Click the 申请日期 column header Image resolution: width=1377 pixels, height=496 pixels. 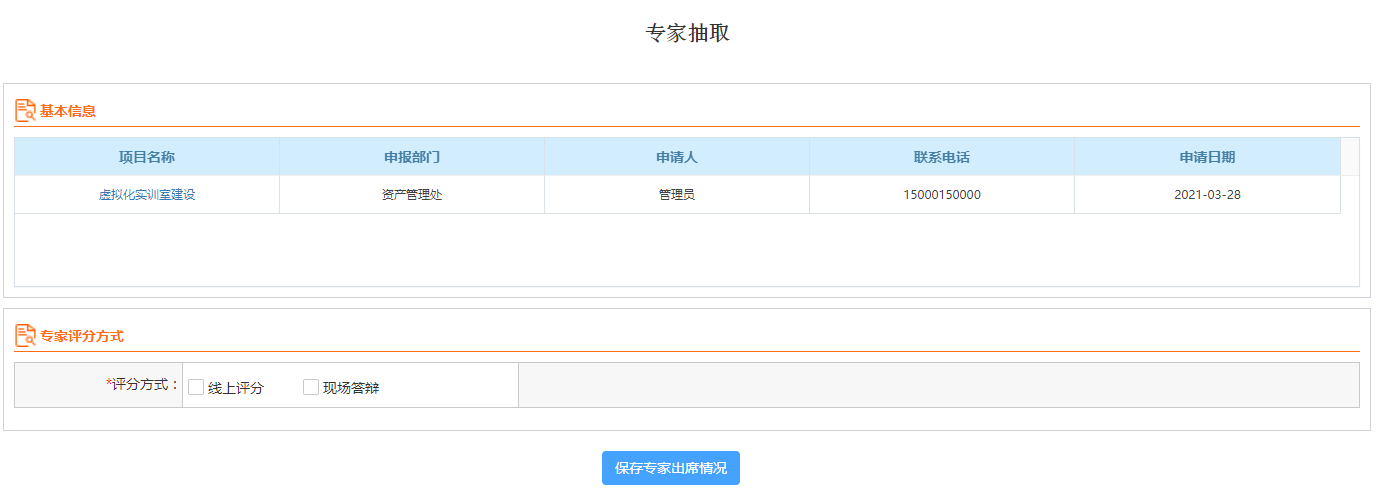point(1207,157)
